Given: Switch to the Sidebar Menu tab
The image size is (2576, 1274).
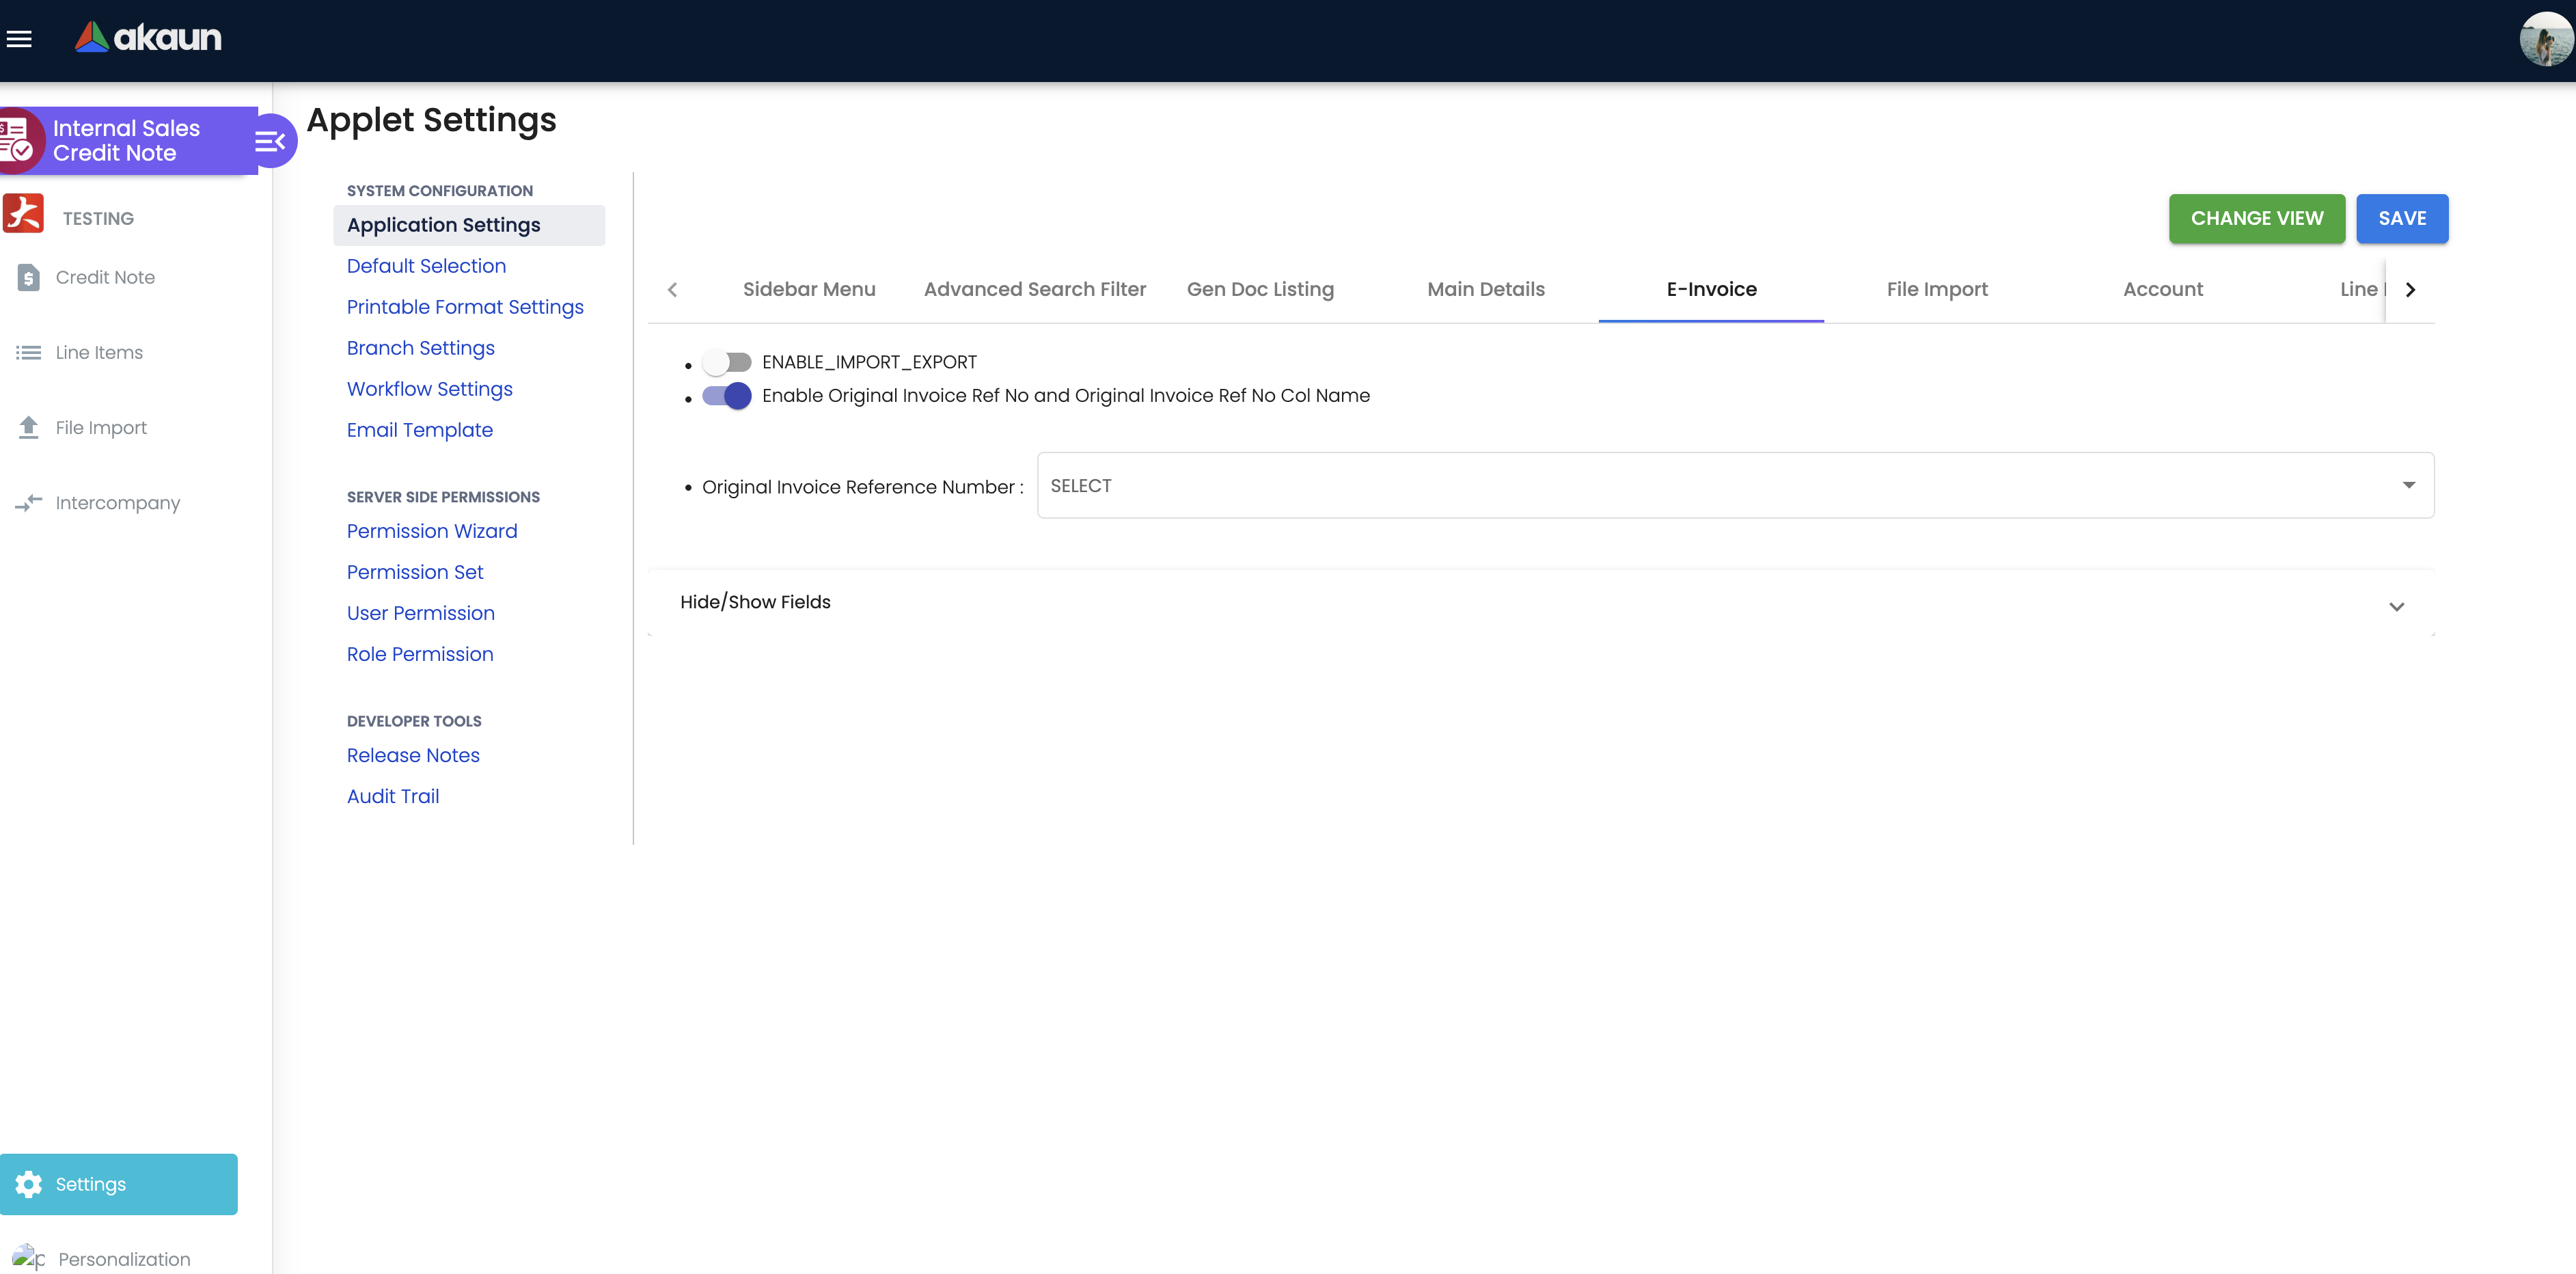Looking at the screenshot, I should pyautogui.click(x=808, y=289).
